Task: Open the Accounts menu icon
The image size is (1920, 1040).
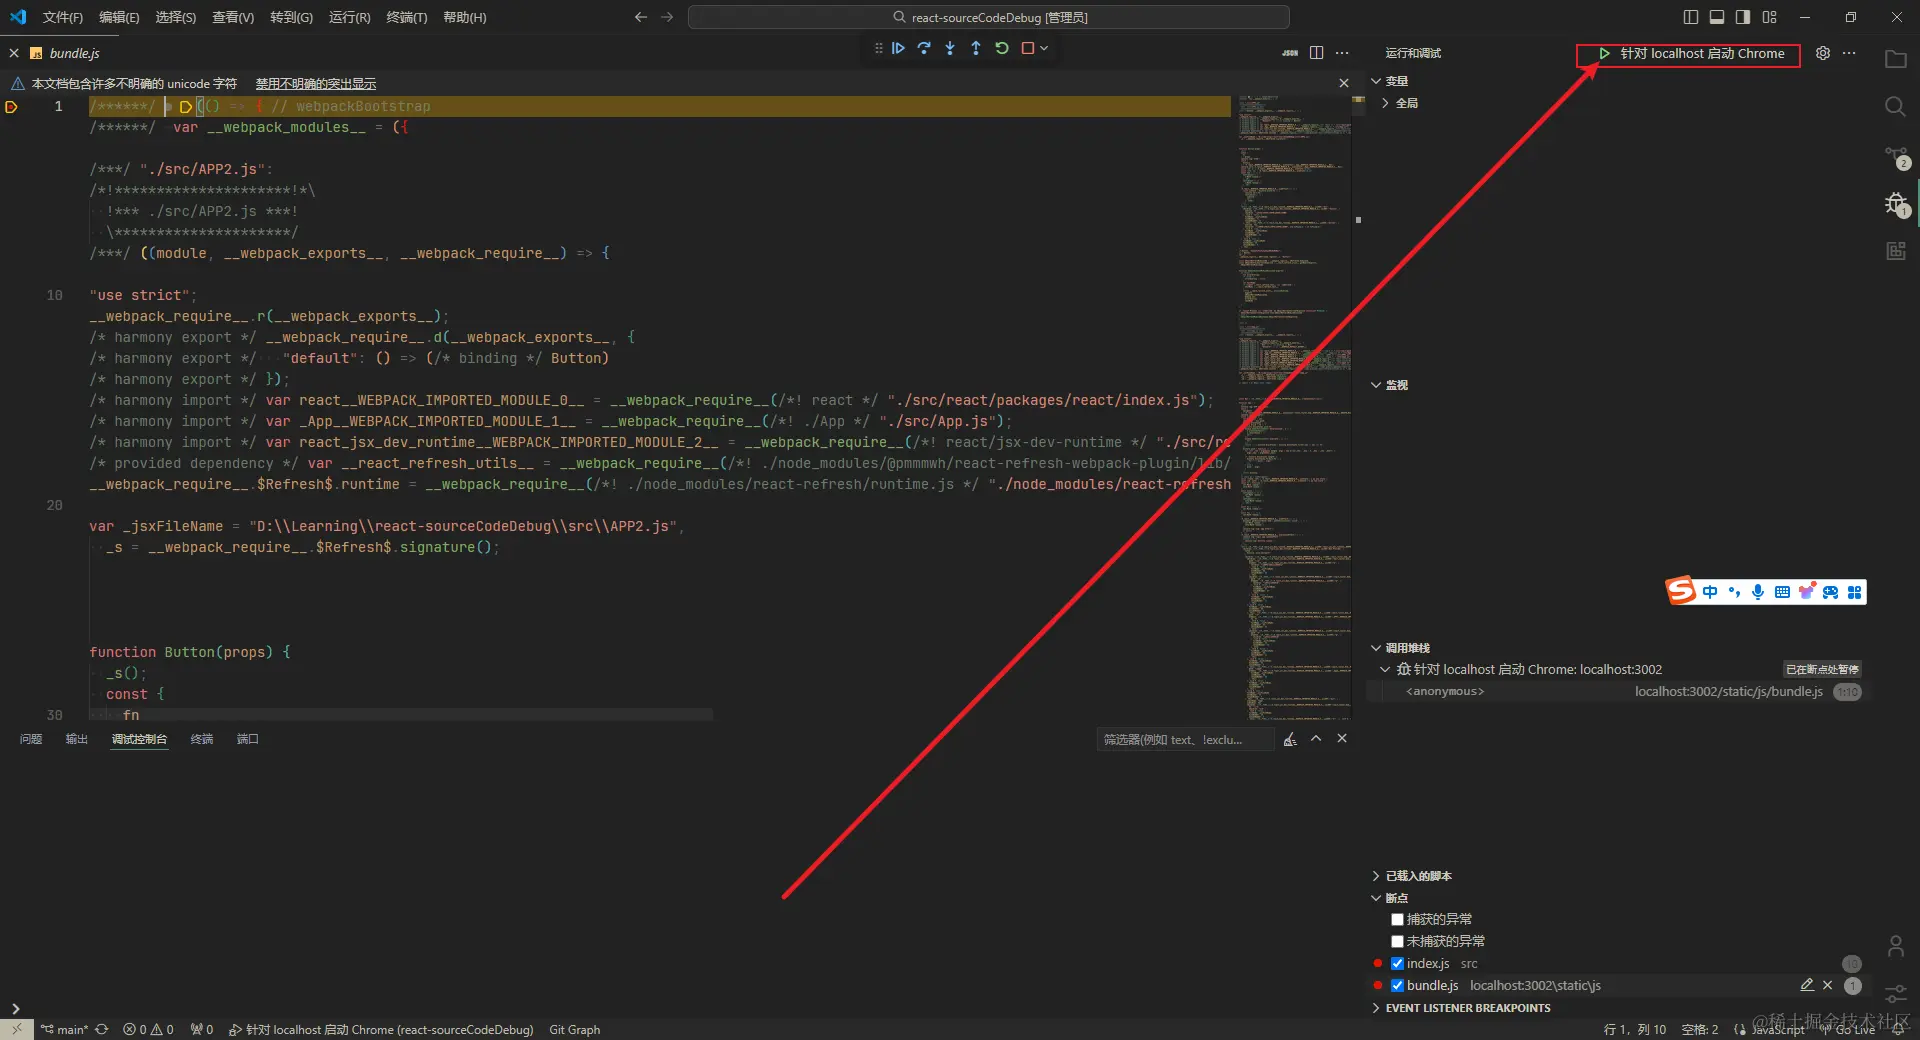Action: (x=1895, y=946)
